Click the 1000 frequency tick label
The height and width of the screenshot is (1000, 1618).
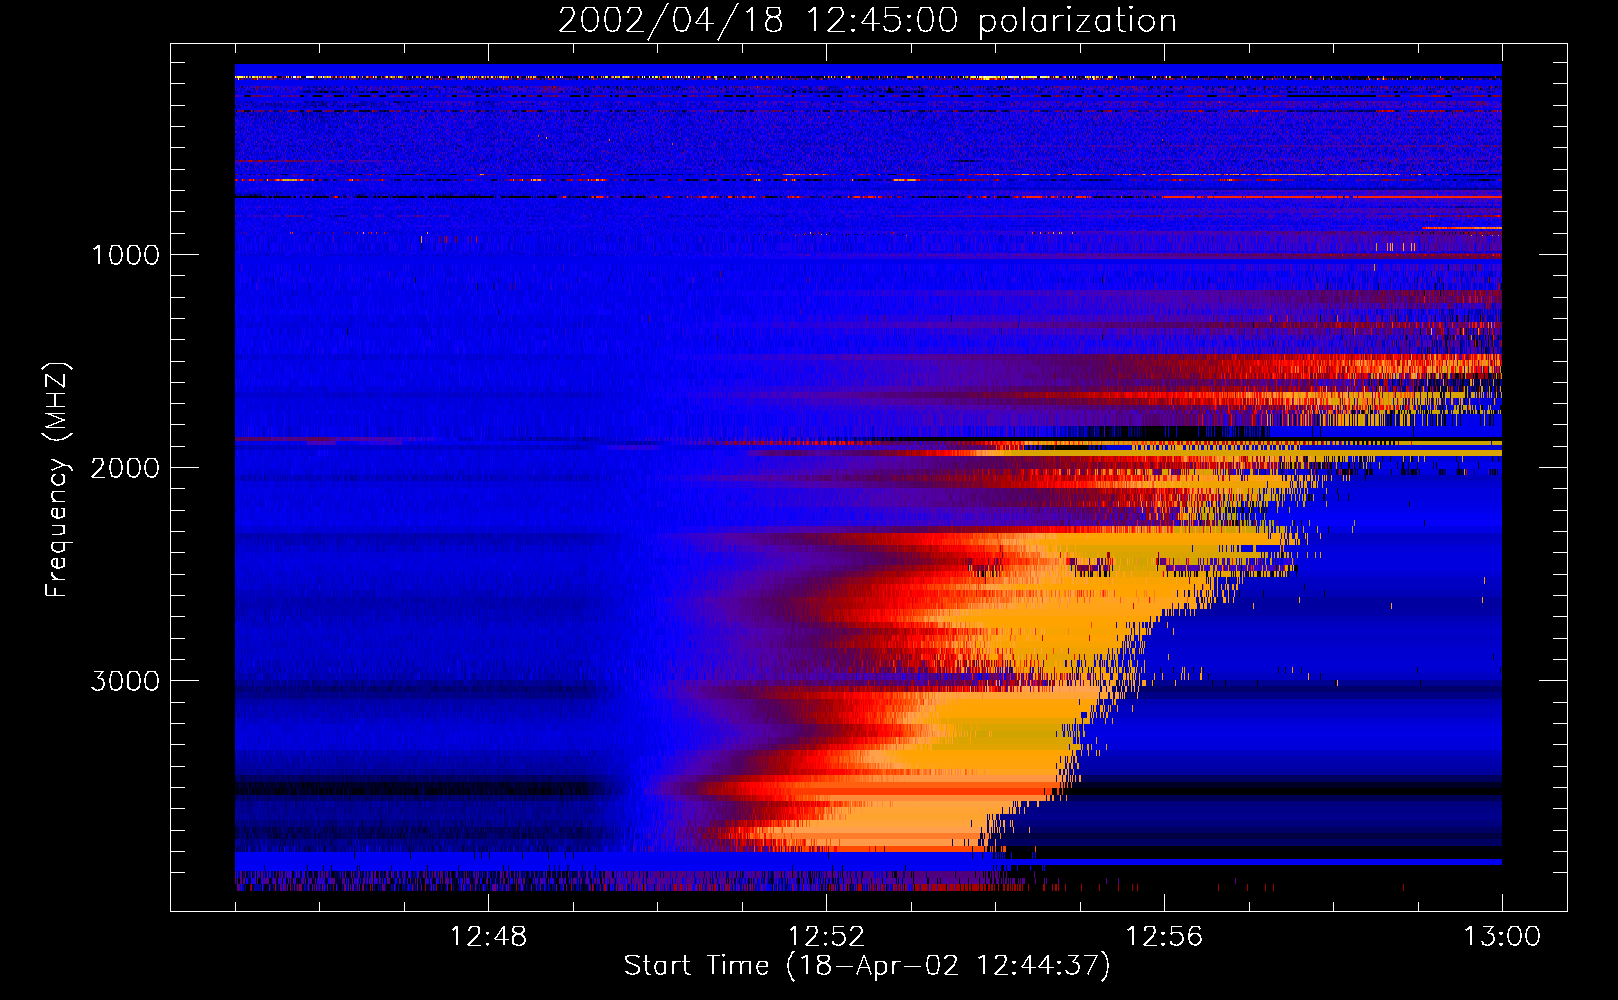pyautogui.click(x=125, y=255)
